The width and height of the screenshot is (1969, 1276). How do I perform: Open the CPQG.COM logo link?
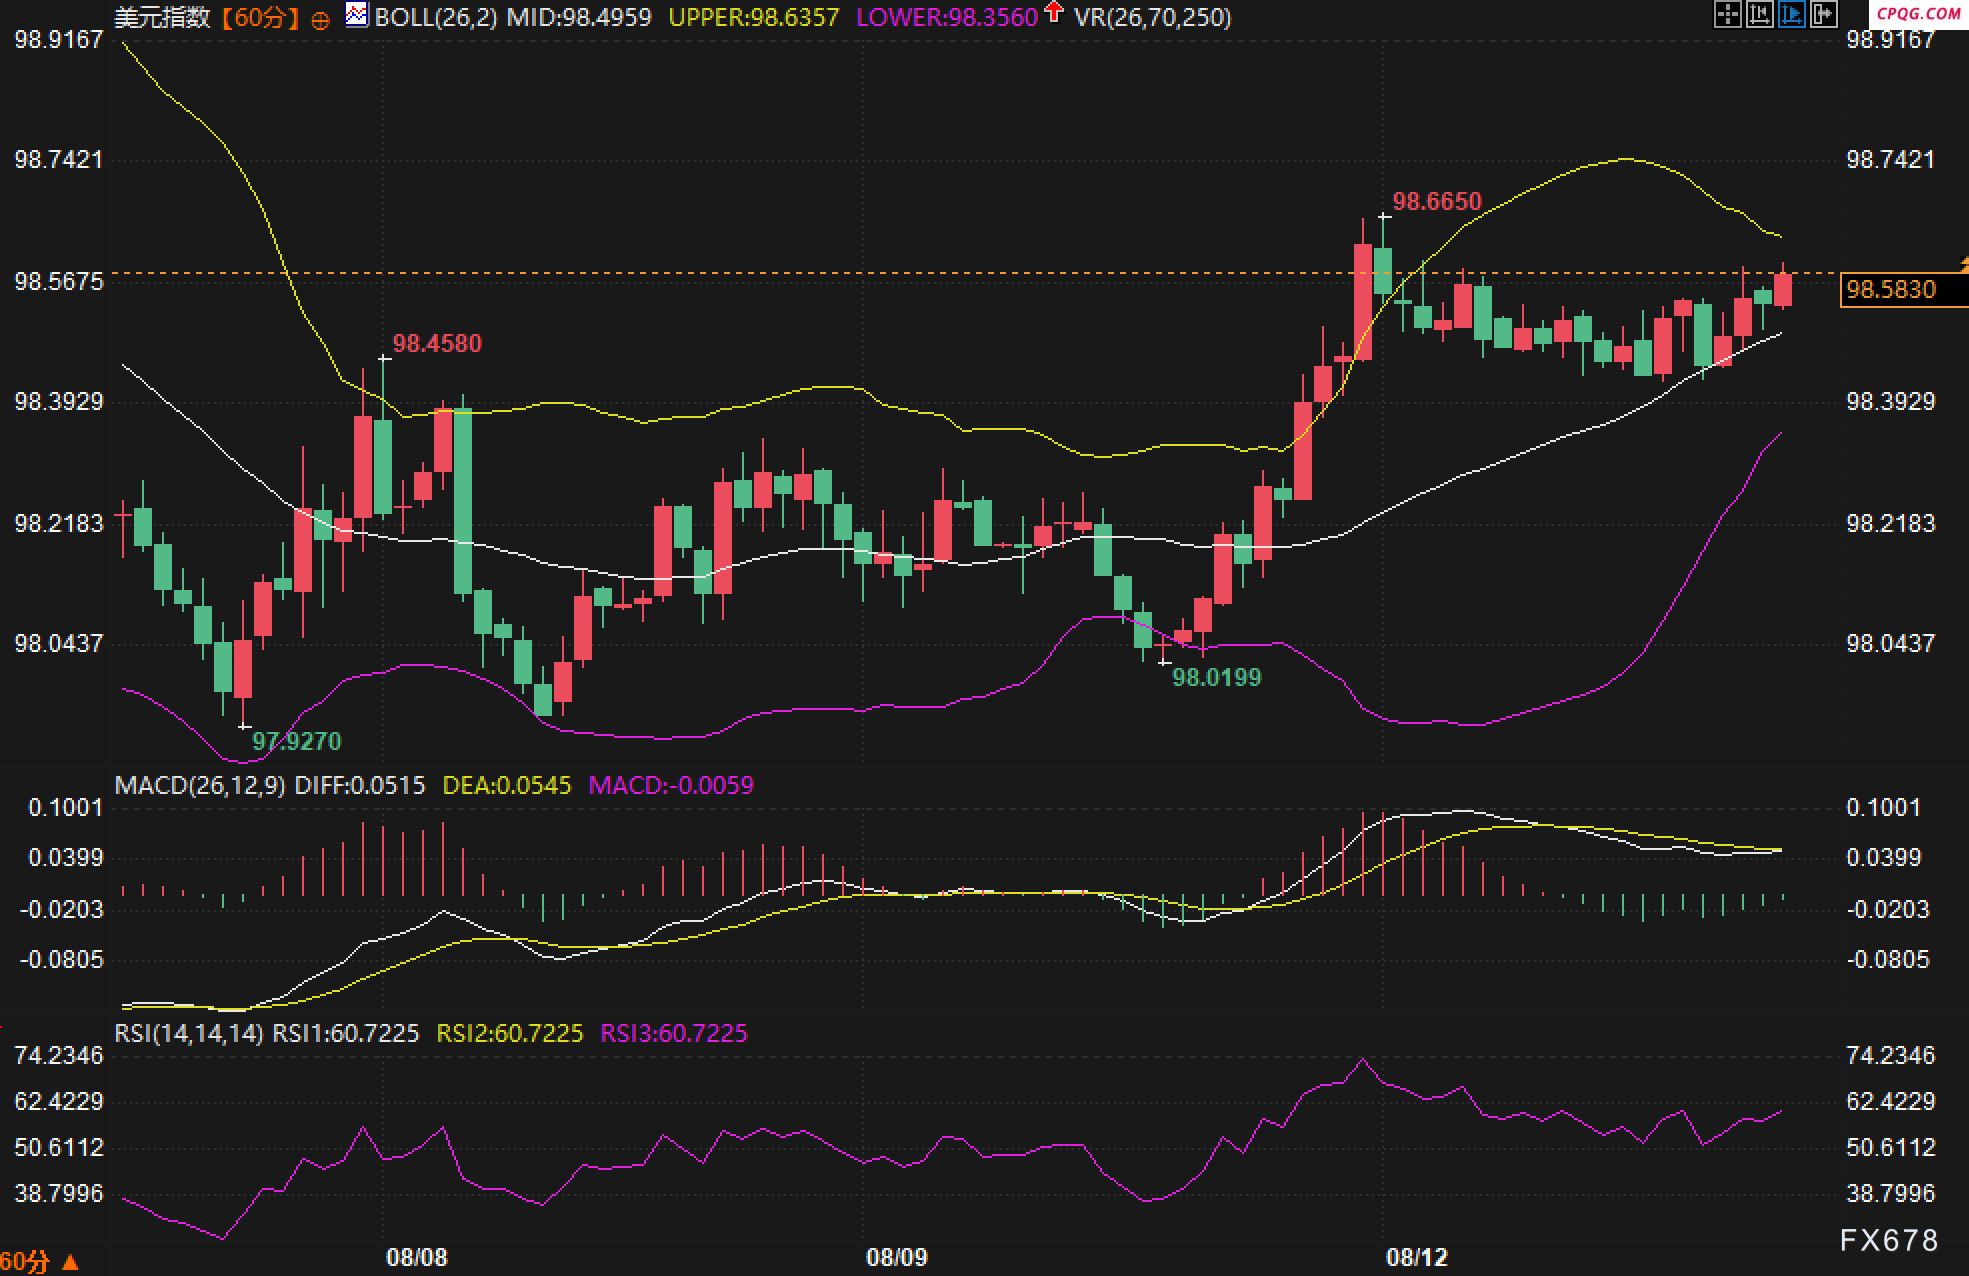[1918, 13]
